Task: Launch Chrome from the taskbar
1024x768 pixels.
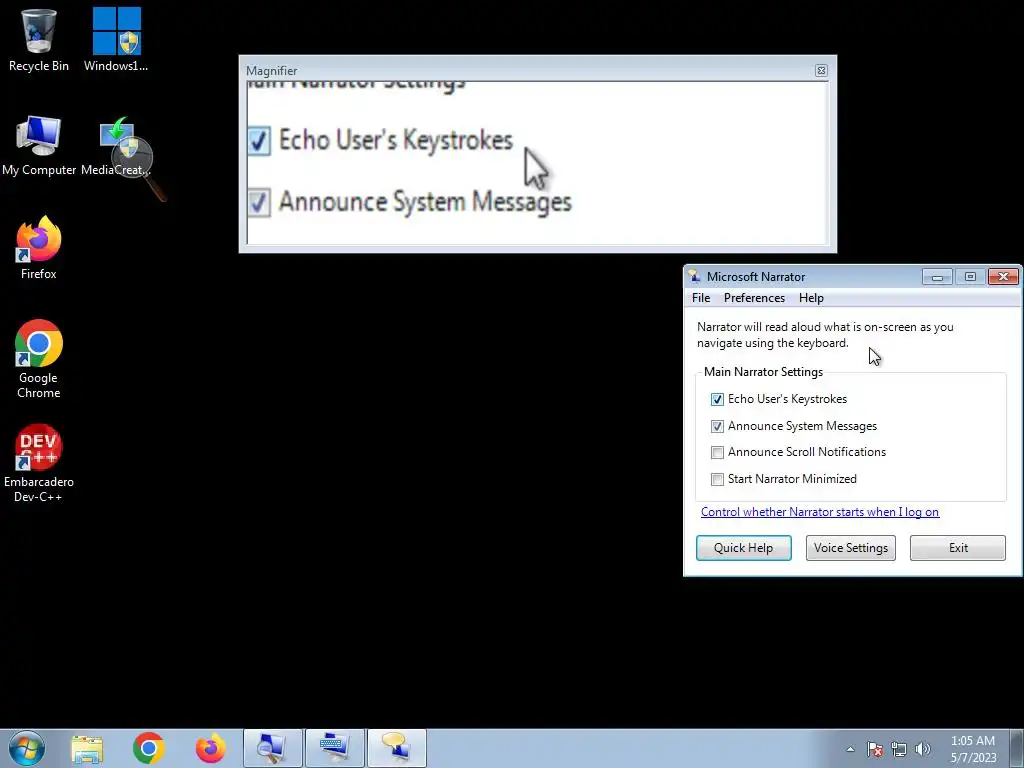Action: click(148, 748)
